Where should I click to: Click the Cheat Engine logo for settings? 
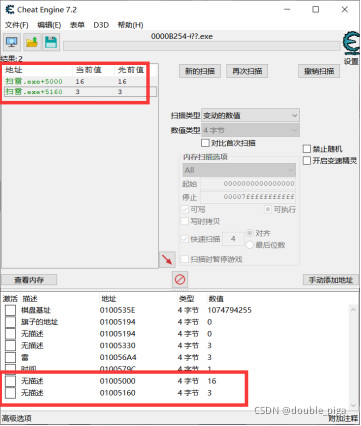[351, 43]
